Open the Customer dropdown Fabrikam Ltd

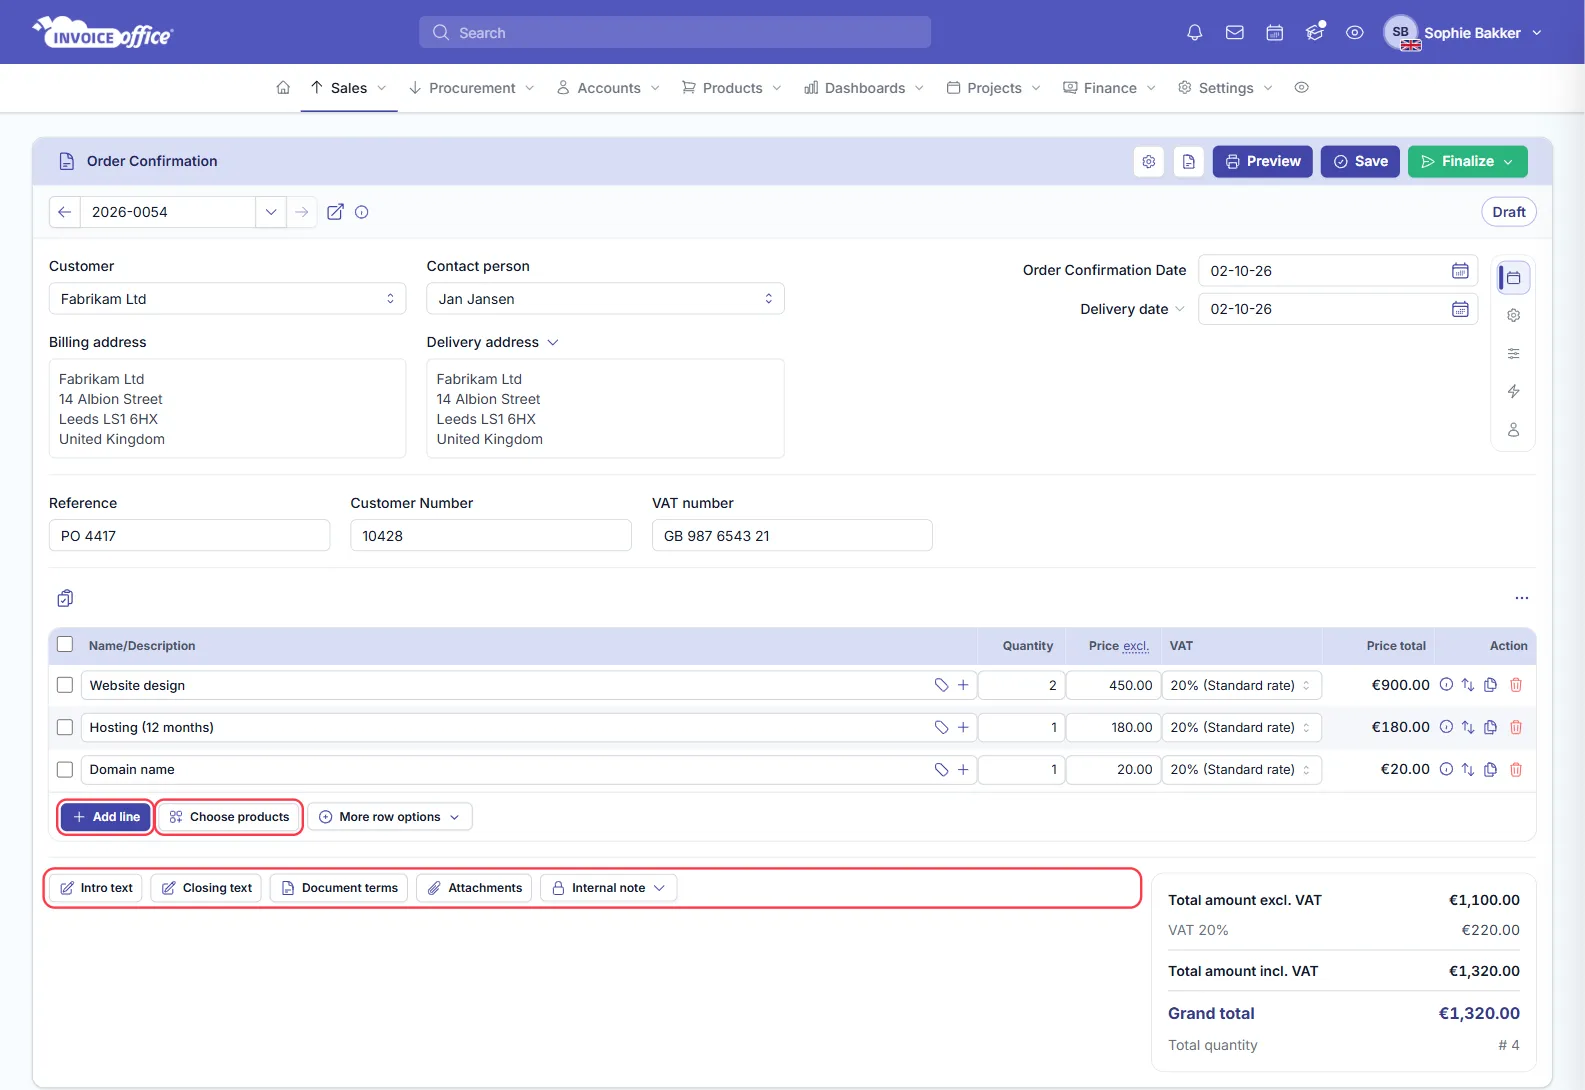coord(227,299)
